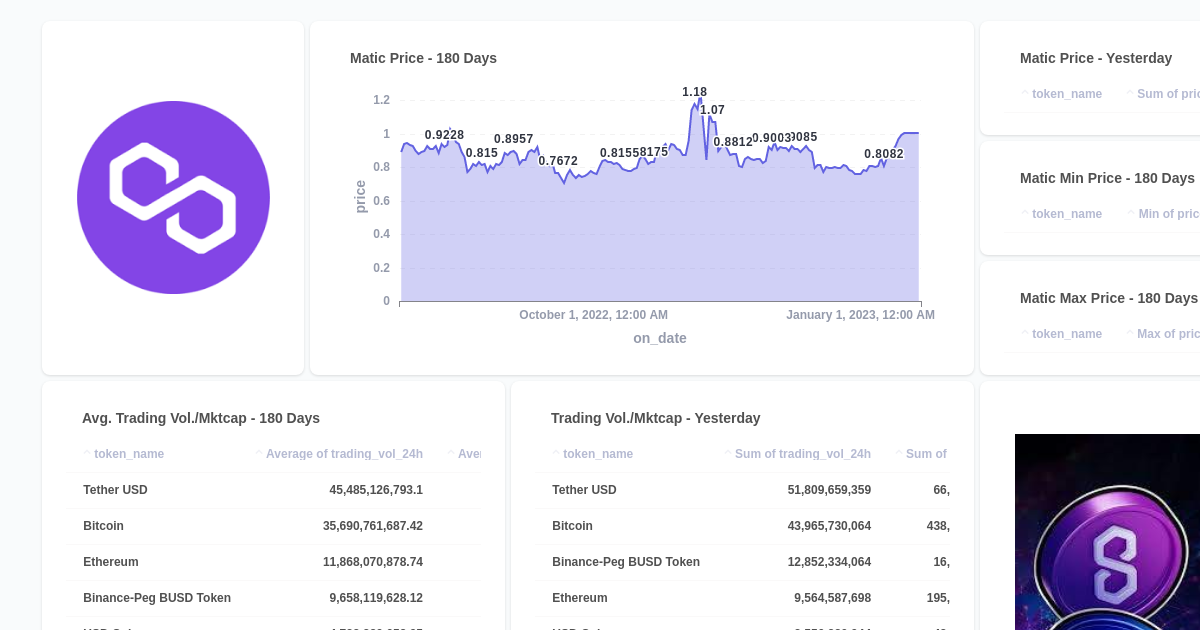Screen dimensions: 1200x630
Task: Click the sort icon on Average of trading_vol_24h column
Action: (x=257, y=453)
